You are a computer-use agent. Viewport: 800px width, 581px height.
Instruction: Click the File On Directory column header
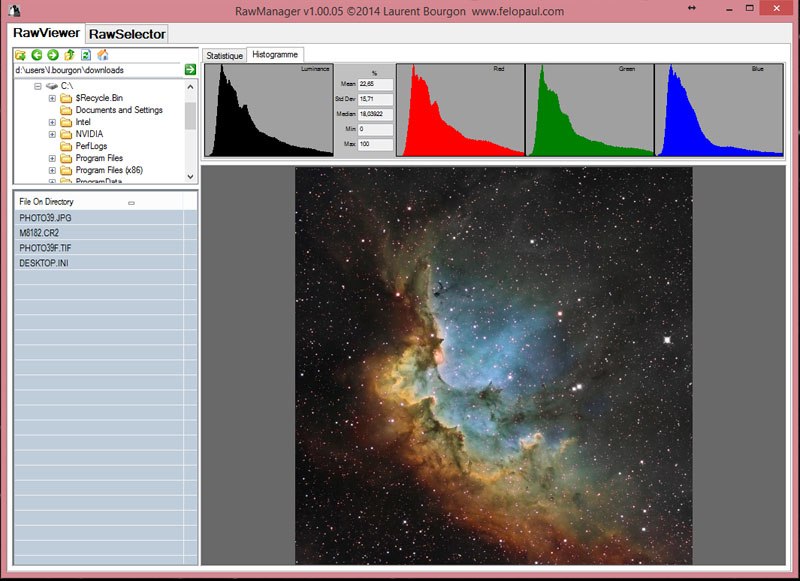[46, 202]
